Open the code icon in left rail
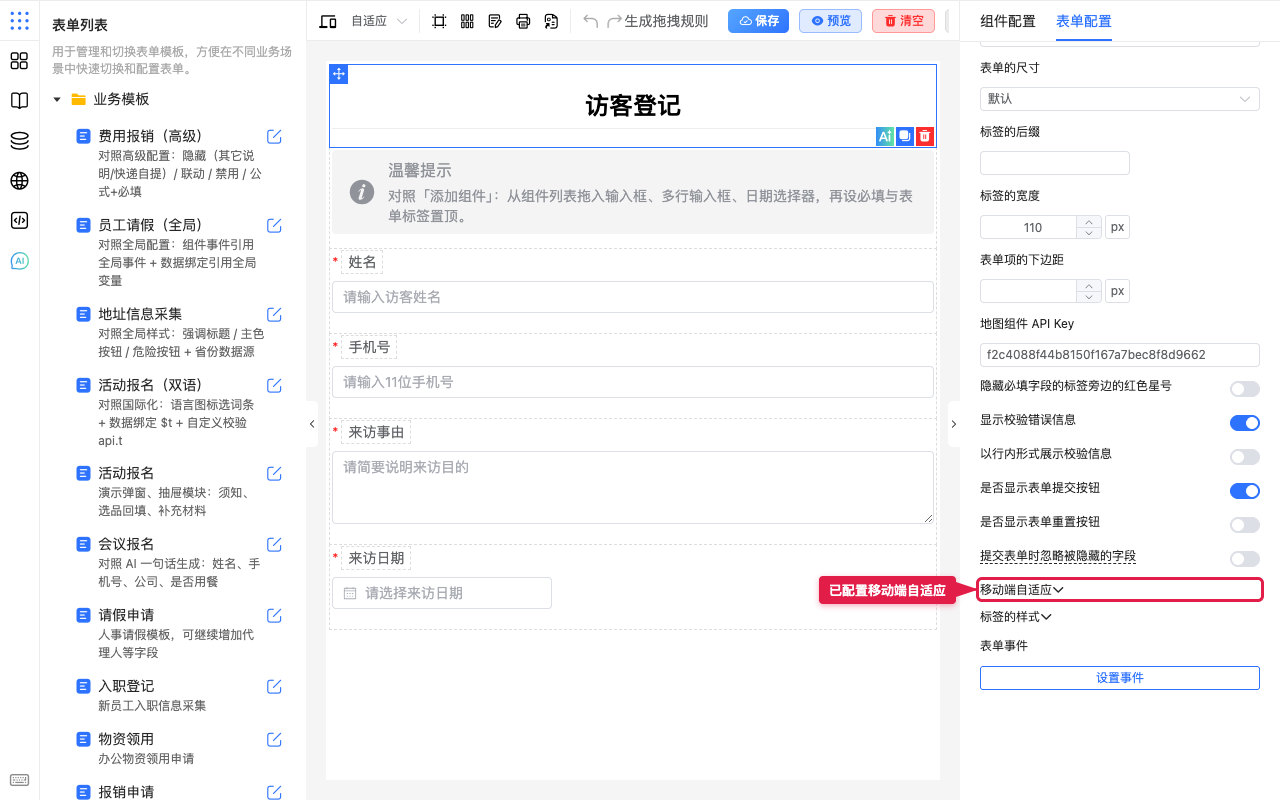Screen dimensions: 1280x800 19,221
